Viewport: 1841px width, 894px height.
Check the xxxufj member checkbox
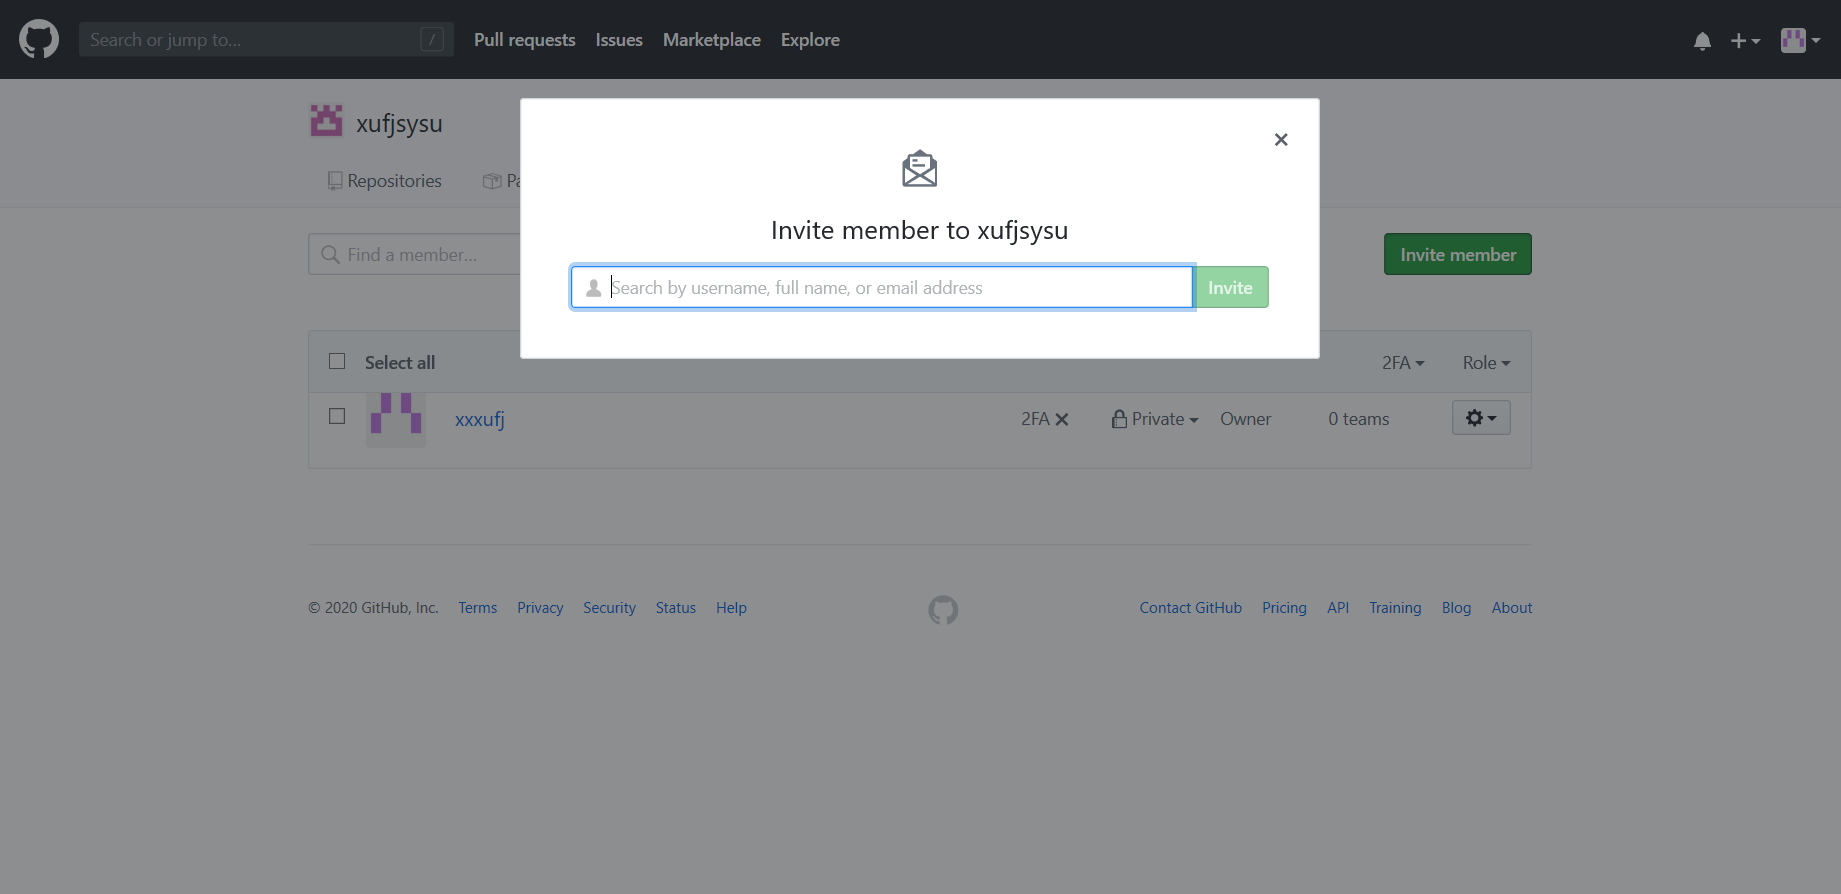click(x=337, y=416)
